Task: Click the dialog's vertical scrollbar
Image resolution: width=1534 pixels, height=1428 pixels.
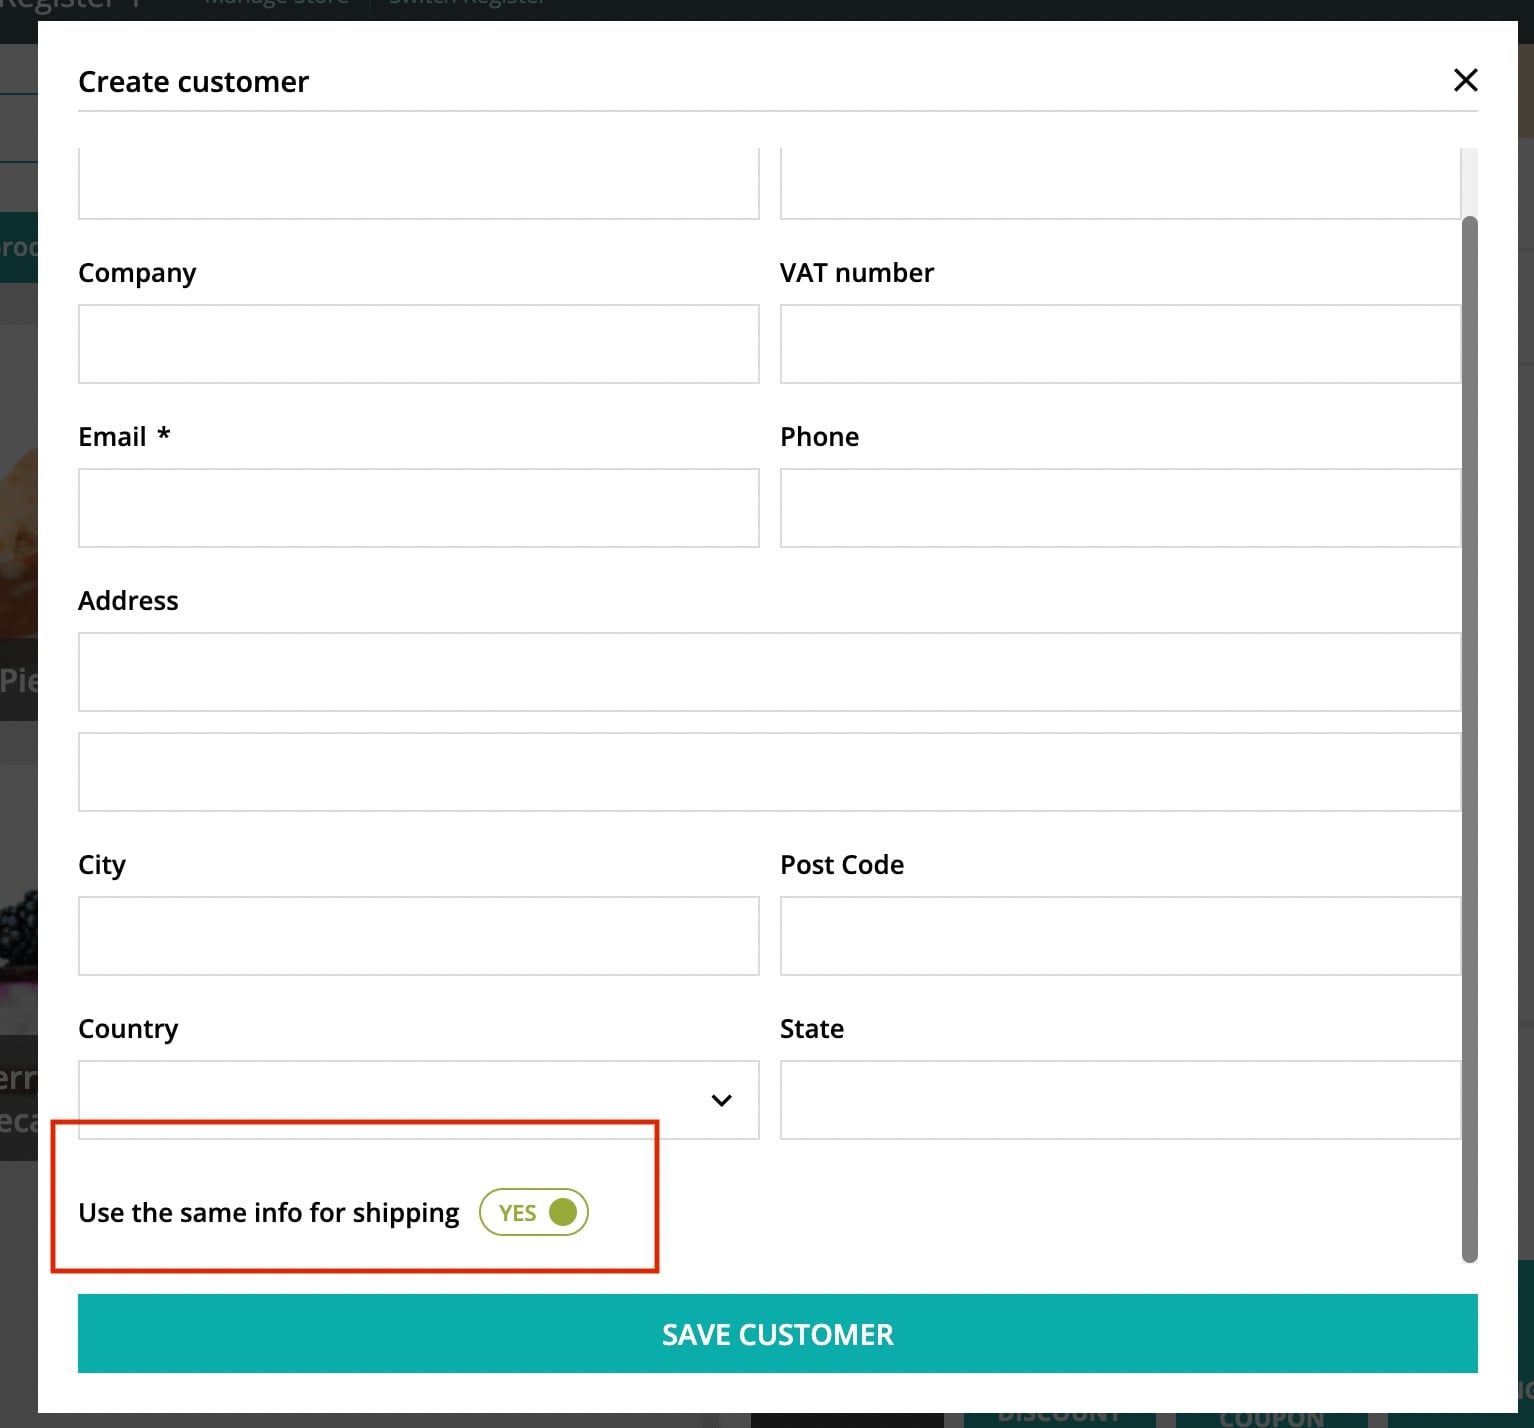Action: click(1469, 740)
